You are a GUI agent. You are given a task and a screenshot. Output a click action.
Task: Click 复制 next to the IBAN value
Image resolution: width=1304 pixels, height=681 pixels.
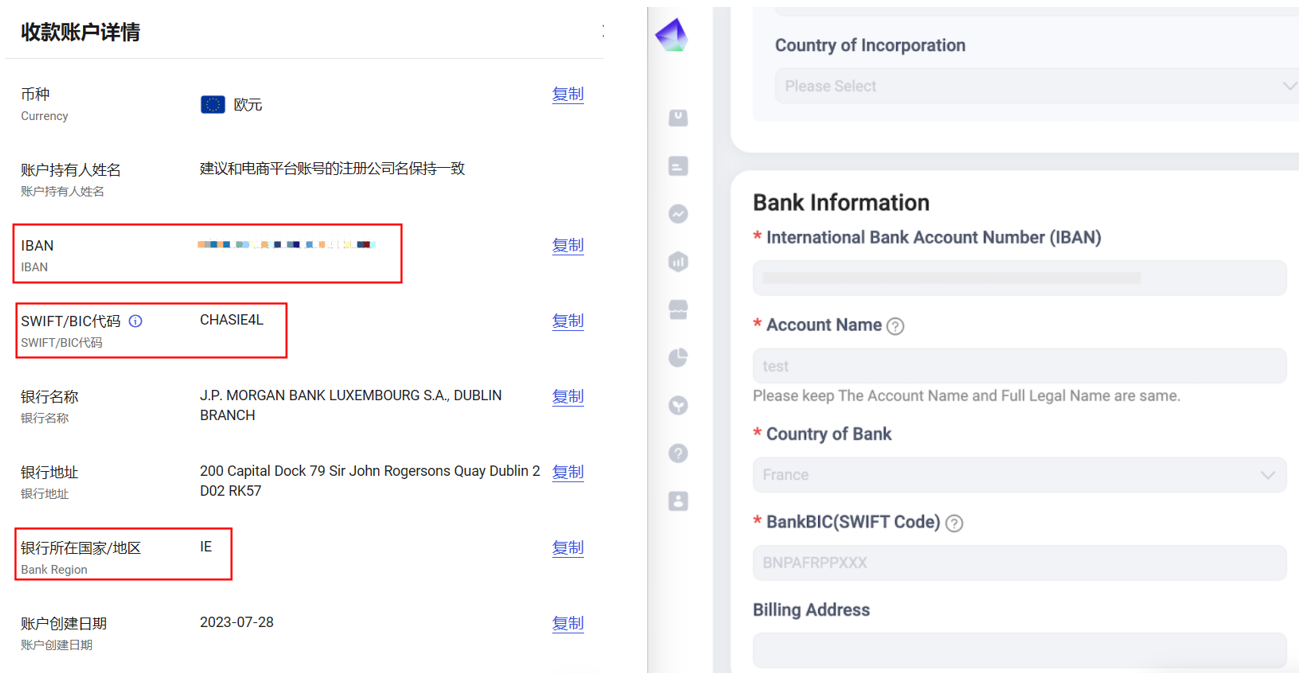[x=567, y=245]
